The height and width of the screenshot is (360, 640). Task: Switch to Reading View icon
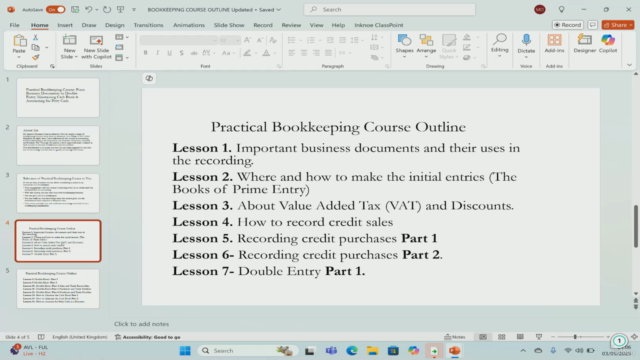[520, 337]
